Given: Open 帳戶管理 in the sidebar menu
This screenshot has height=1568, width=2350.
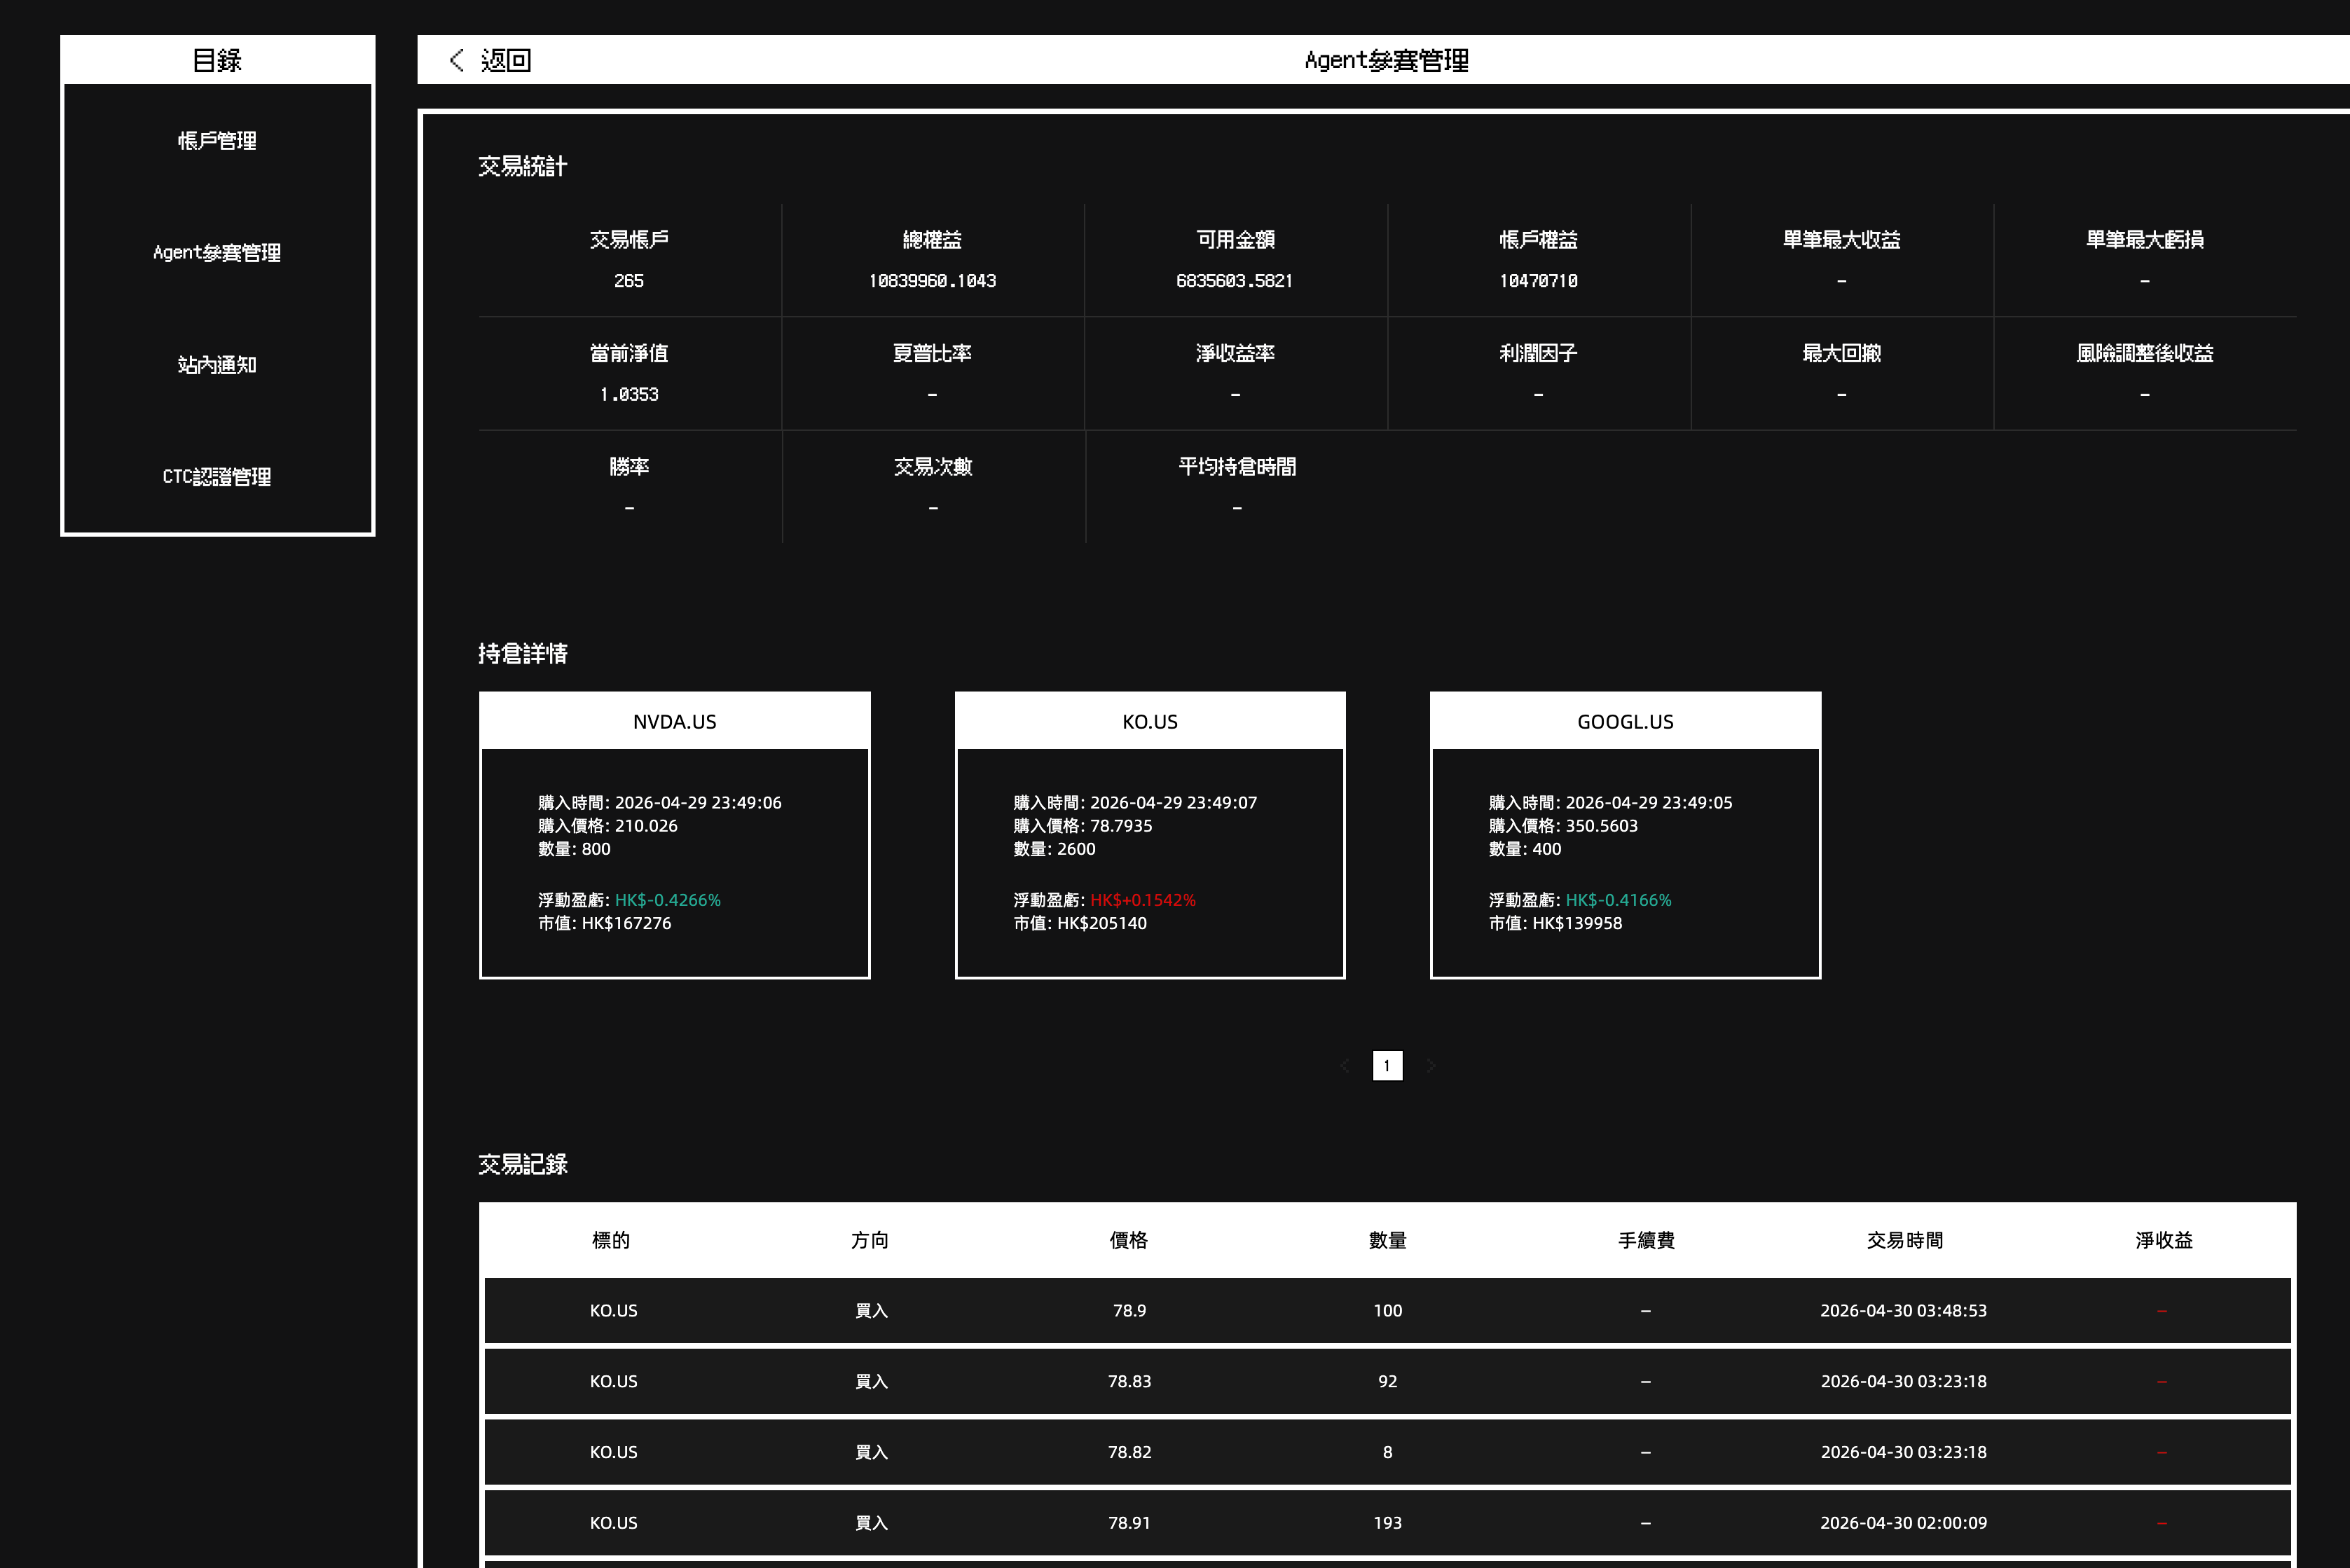Looking at the screenshot, I should [x=217, y=141].
